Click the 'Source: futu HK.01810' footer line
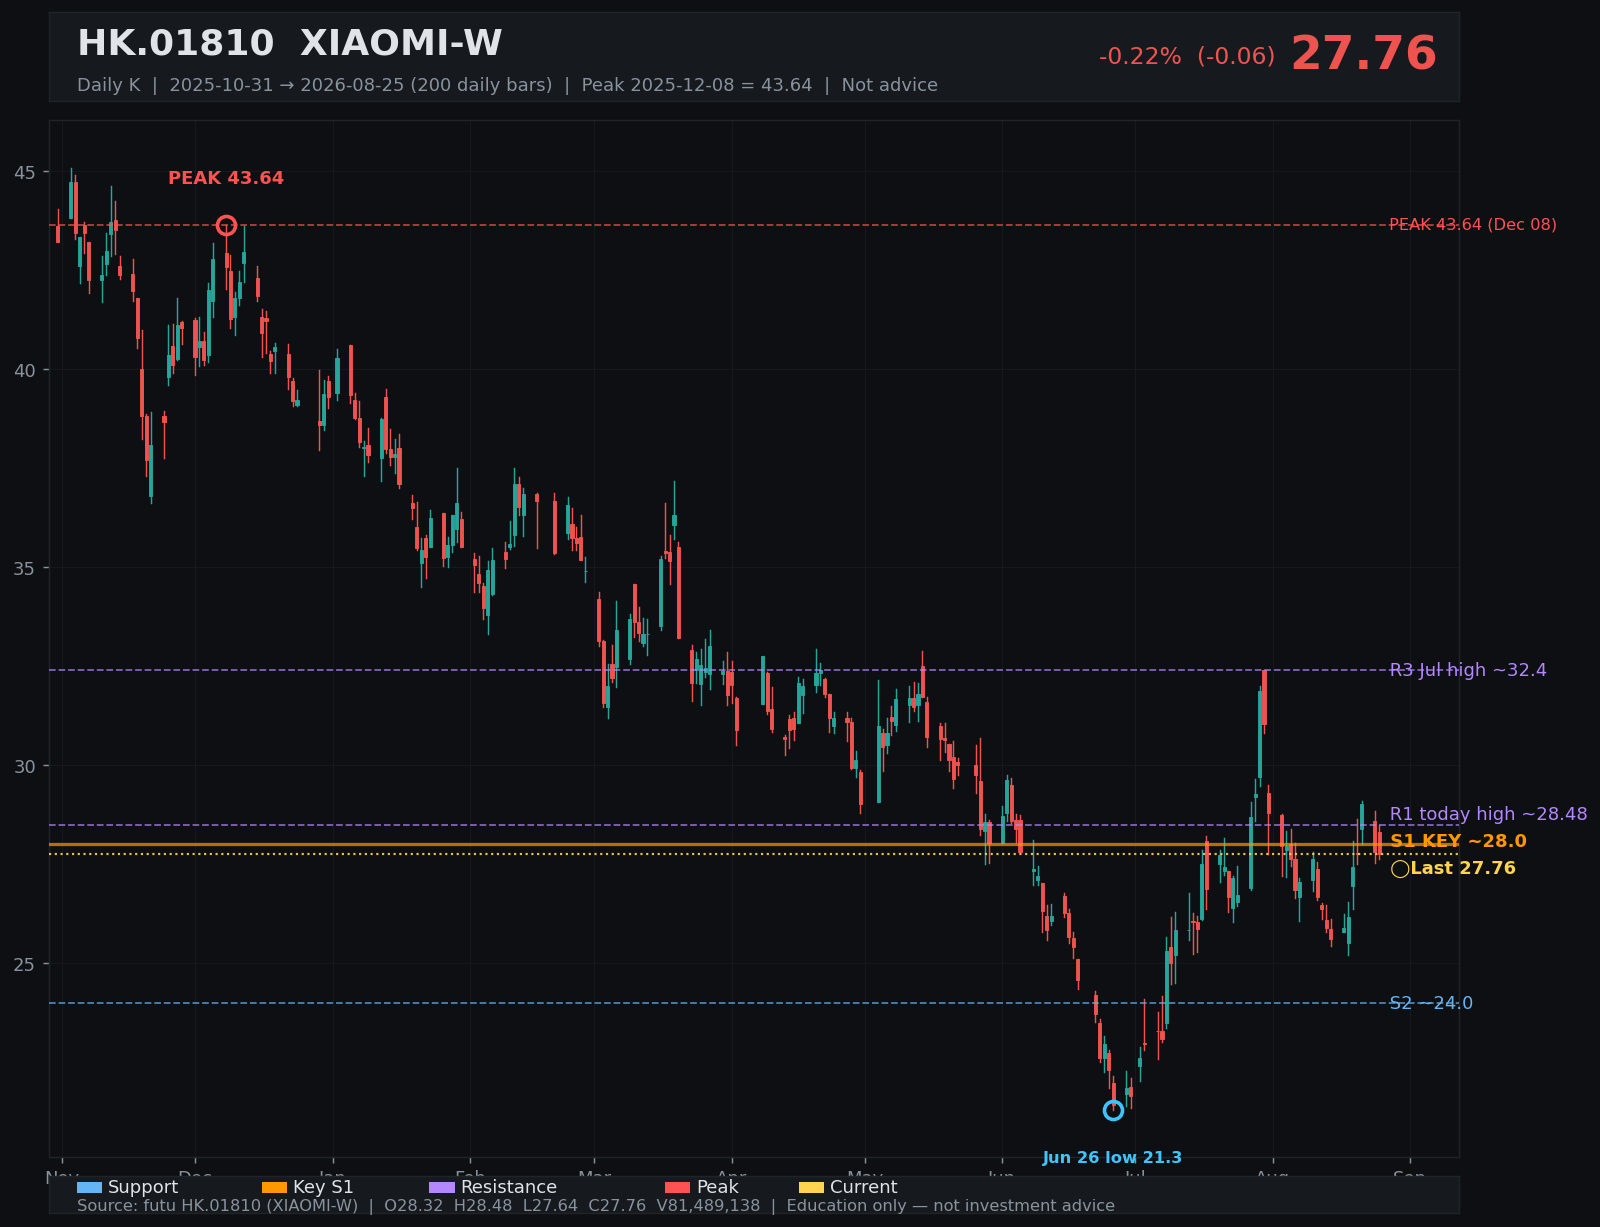 (596, 1206)
